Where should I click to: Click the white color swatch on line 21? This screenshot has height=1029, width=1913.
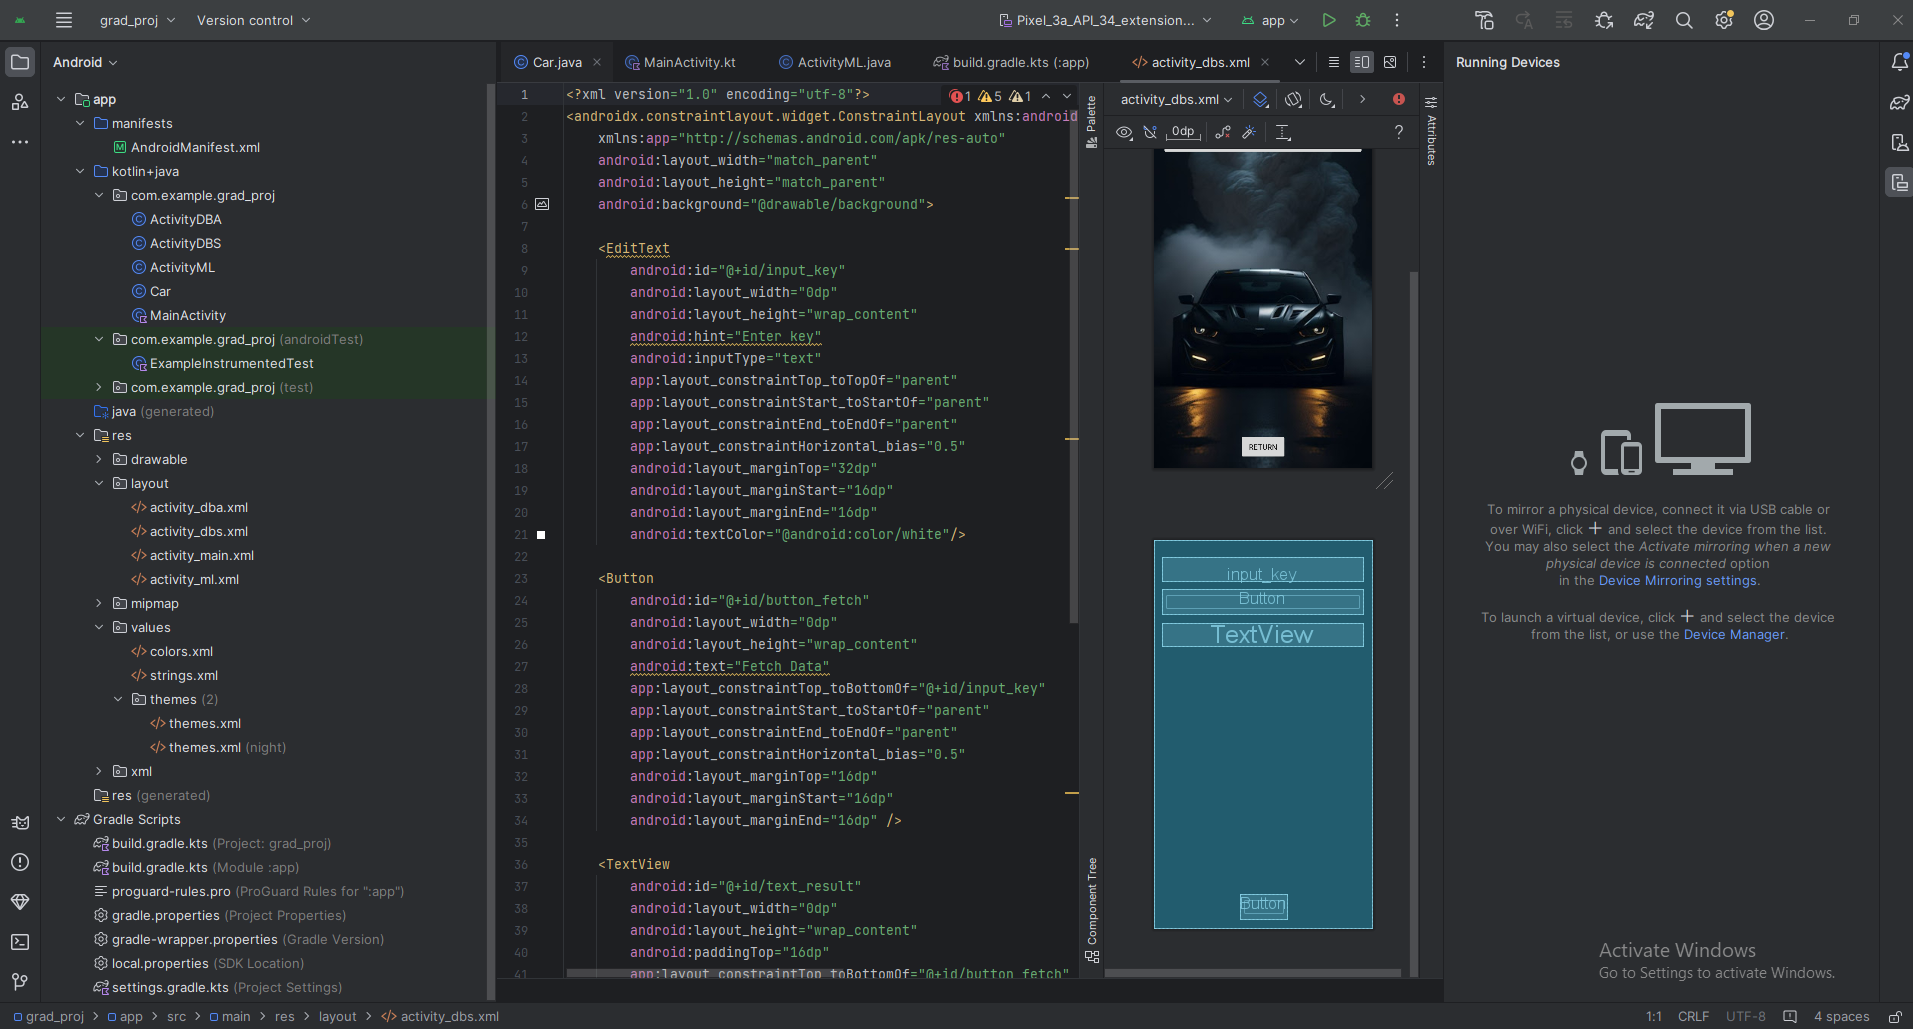coord(541,535)
